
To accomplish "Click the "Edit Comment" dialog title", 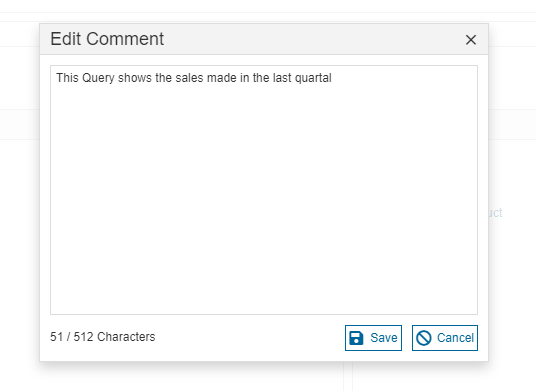I will click(107, 39).
